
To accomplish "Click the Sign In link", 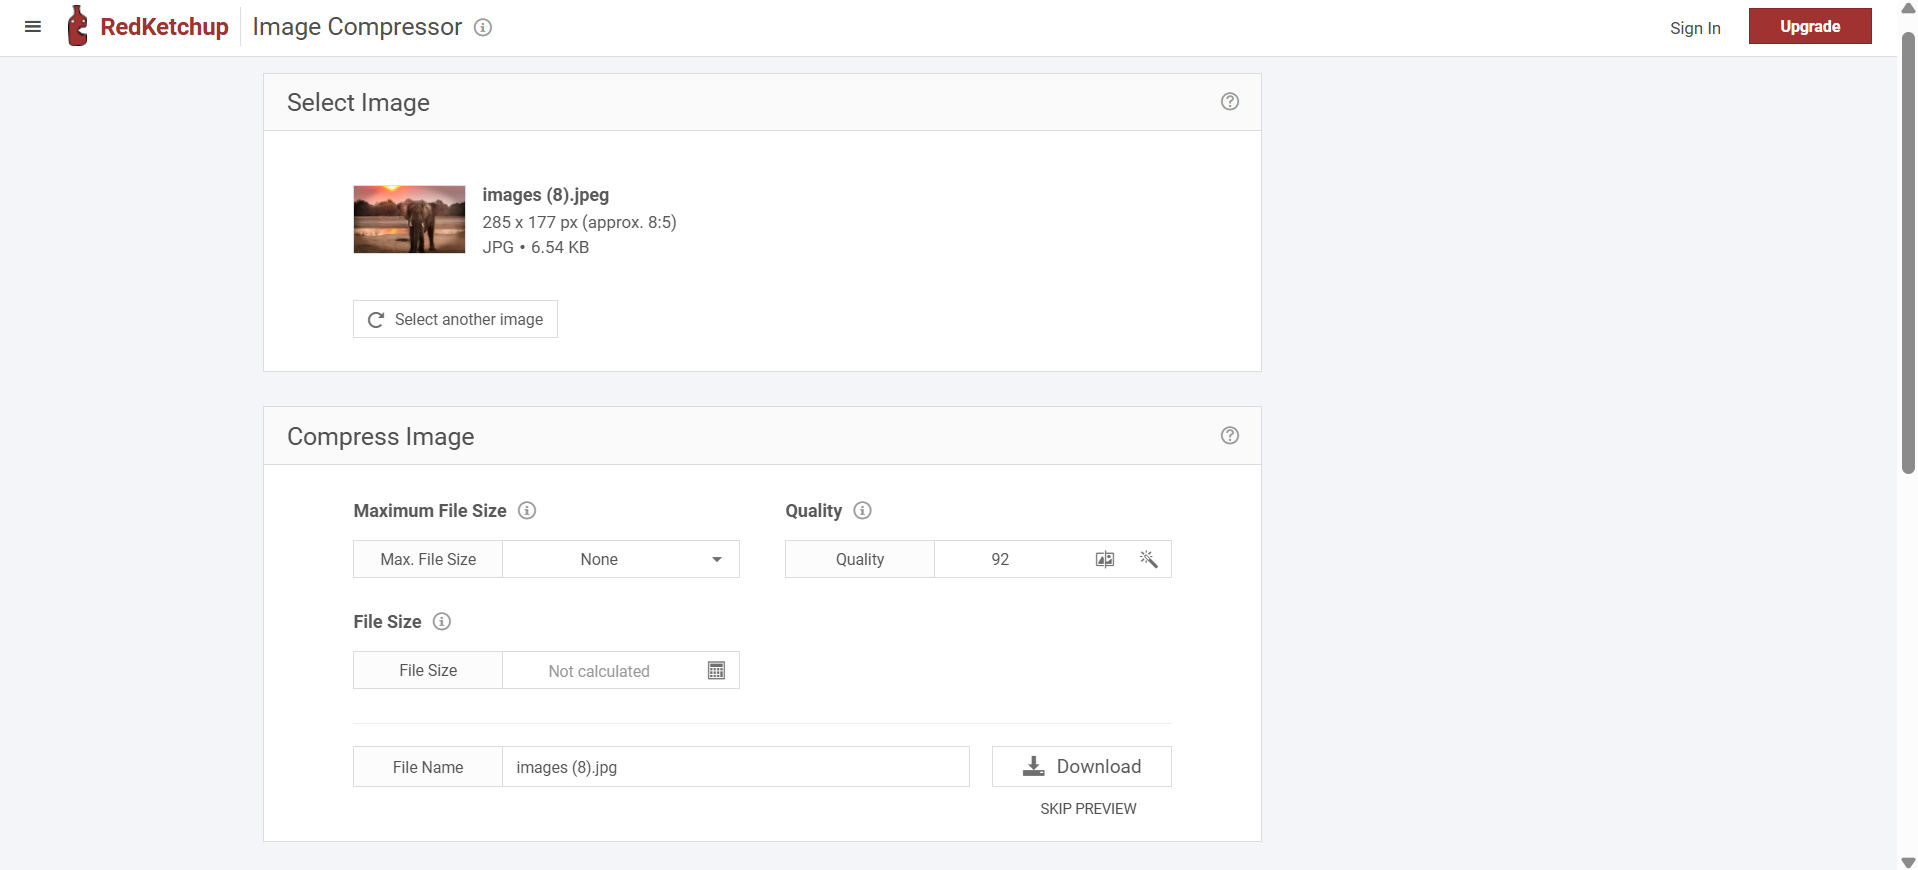I will tap(1694, 28).
